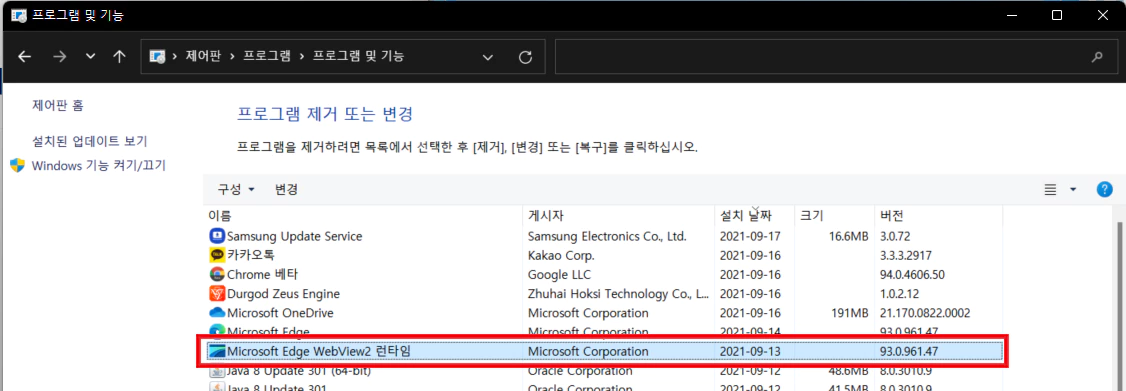Select the Microsoft Edge WebView2 런타임 icon
The height and width of the screenshot is (391, 1126).
217,351
